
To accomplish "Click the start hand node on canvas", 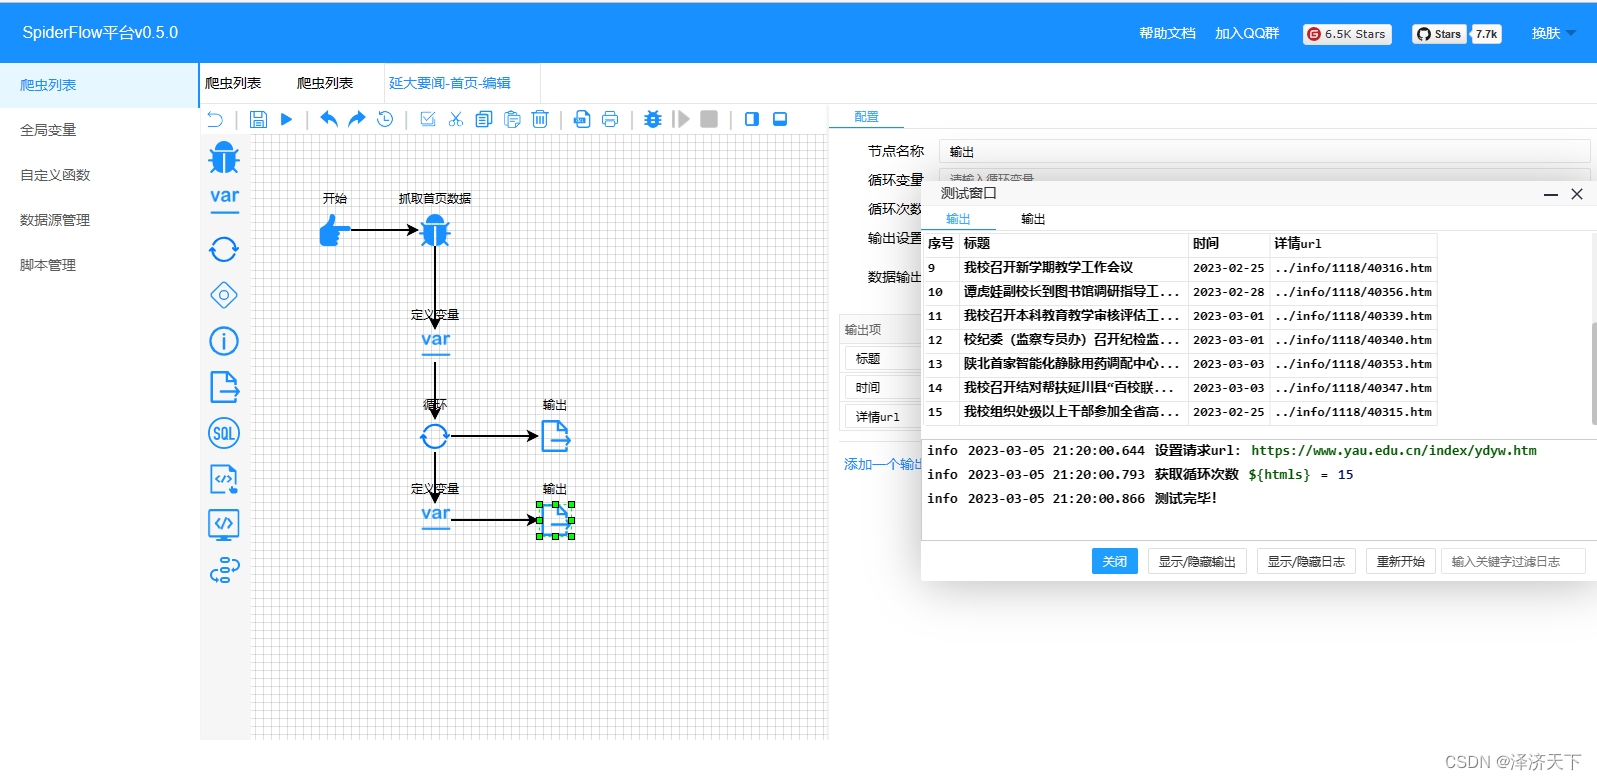I will click(x=334, y=231).
